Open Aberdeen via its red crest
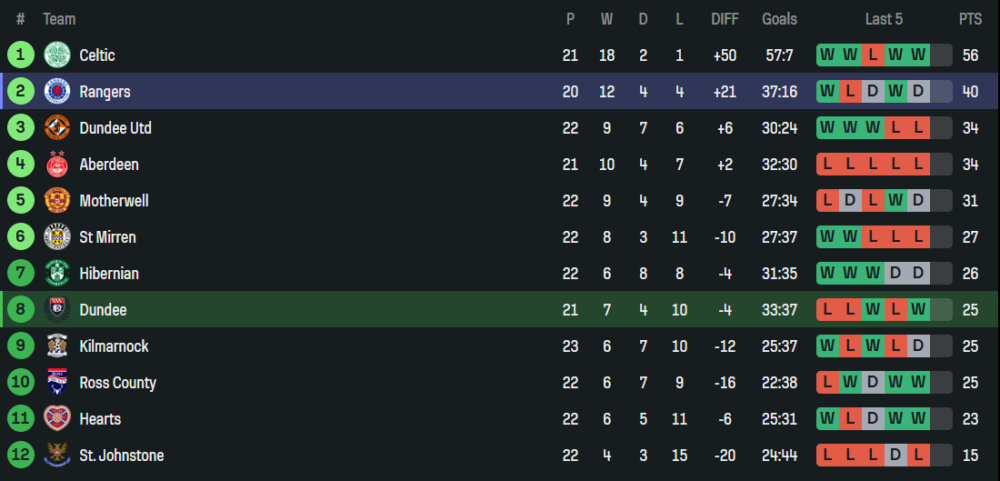 click(x=55, y=164)
